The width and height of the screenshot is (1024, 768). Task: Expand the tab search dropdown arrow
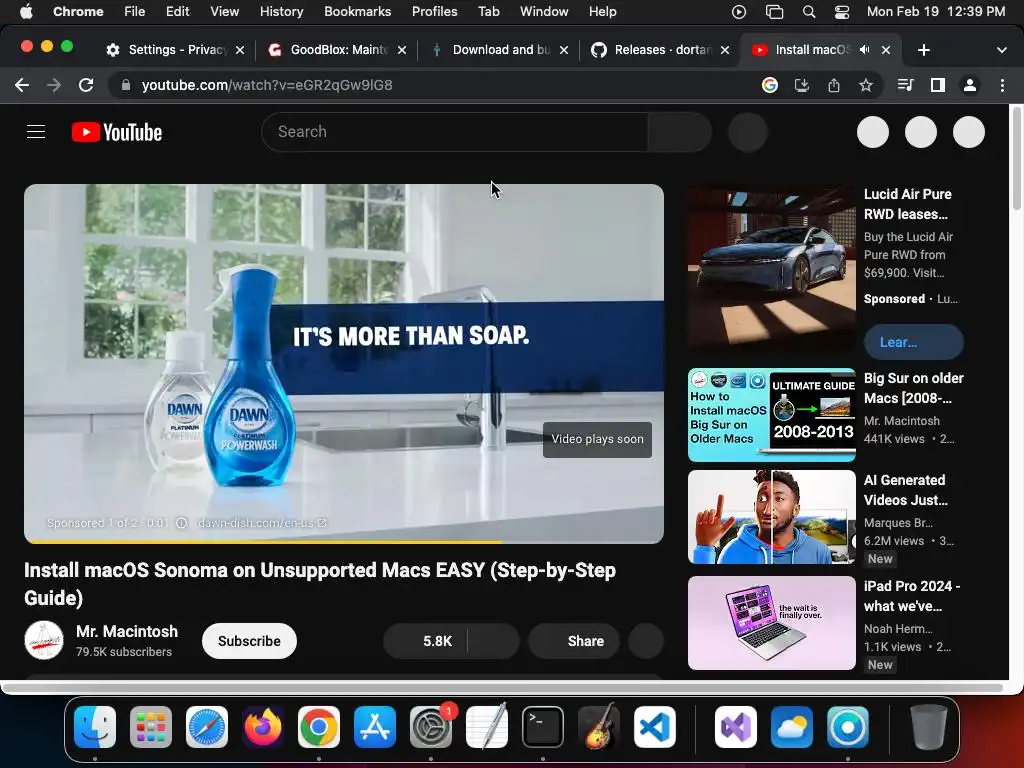[x=1002, y=50]
